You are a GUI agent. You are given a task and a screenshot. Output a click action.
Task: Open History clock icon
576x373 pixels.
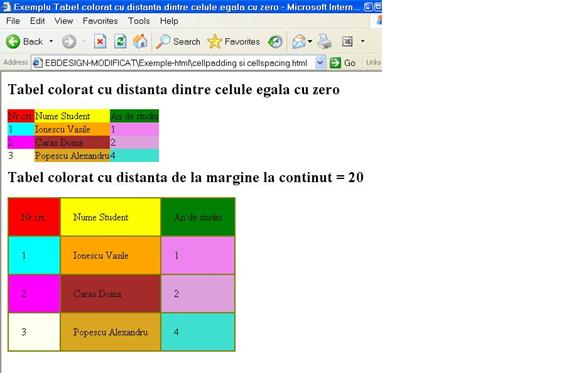pyautogui.click(x=275, y=42)
